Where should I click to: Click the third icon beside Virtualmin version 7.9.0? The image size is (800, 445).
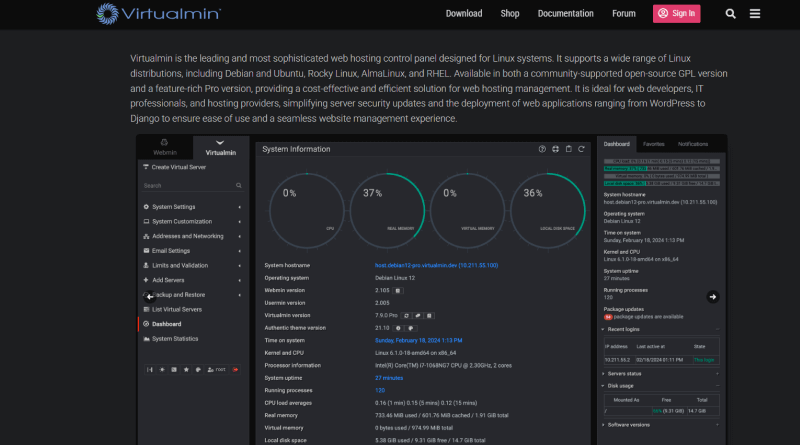429,316
